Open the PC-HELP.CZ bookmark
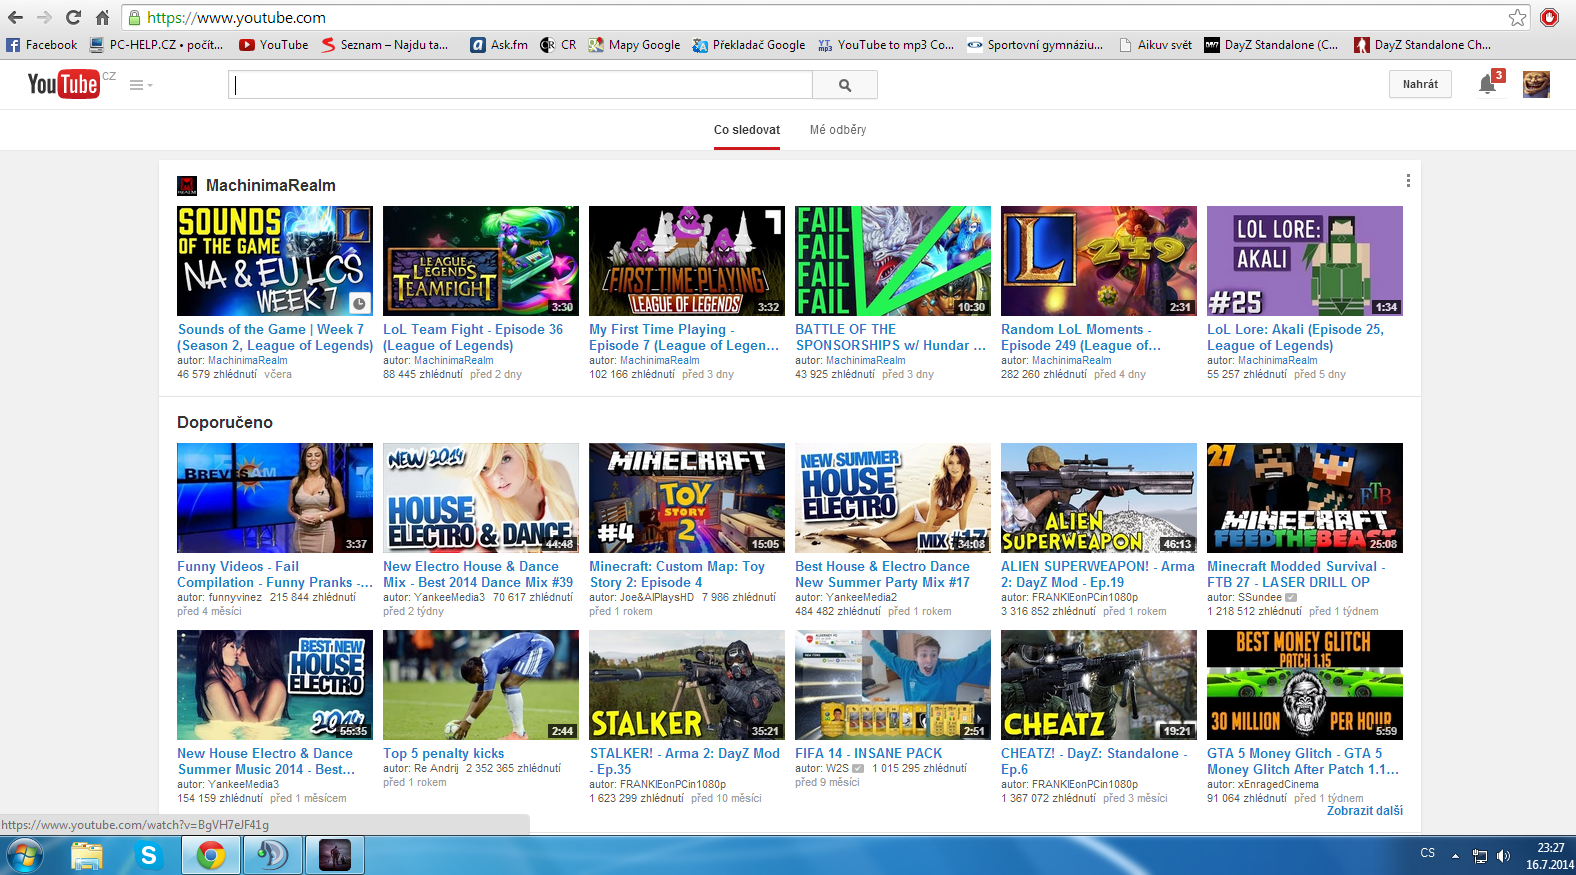Screen dimensions: 1576x875 coord(157,45)
